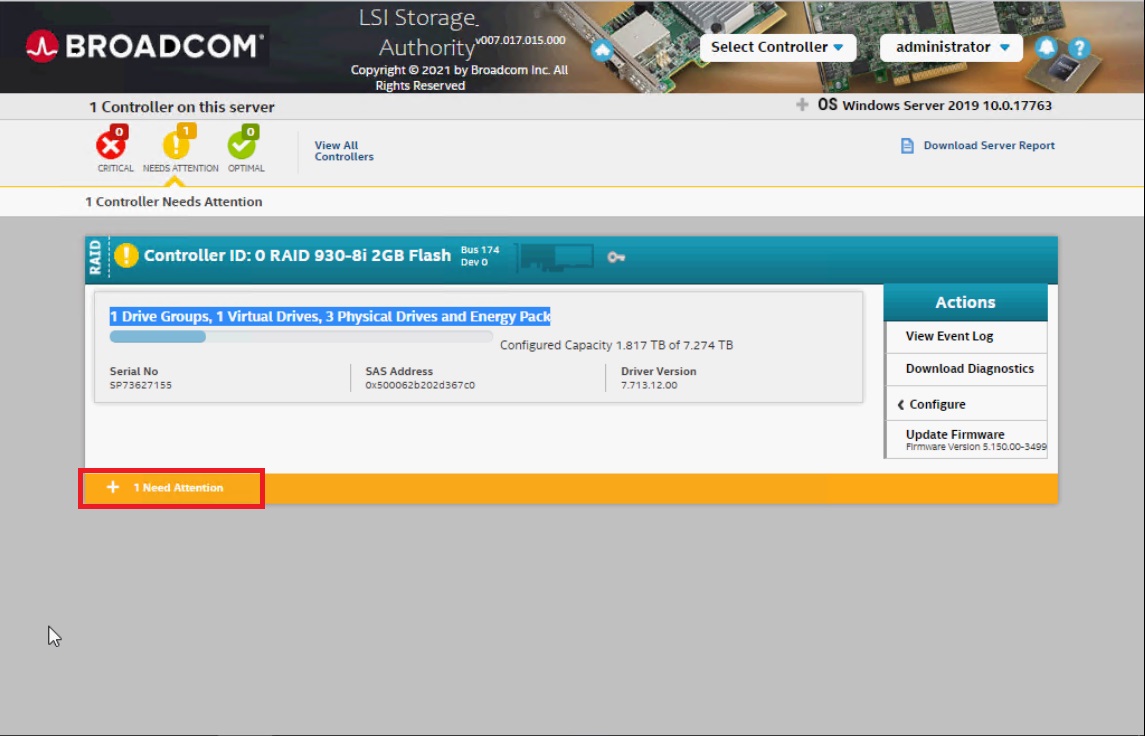This screenshot has height=736, width=1145.
Task: Click Update Firmware action
Action: [955, 435]
